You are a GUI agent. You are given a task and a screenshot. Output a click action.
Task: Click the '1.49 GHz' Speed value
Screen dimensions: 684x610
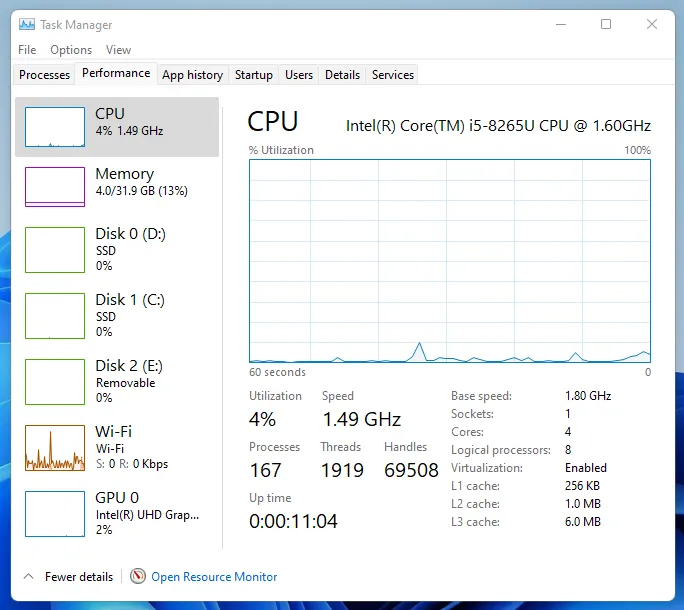pyautogui.click(x=362, y=419)
